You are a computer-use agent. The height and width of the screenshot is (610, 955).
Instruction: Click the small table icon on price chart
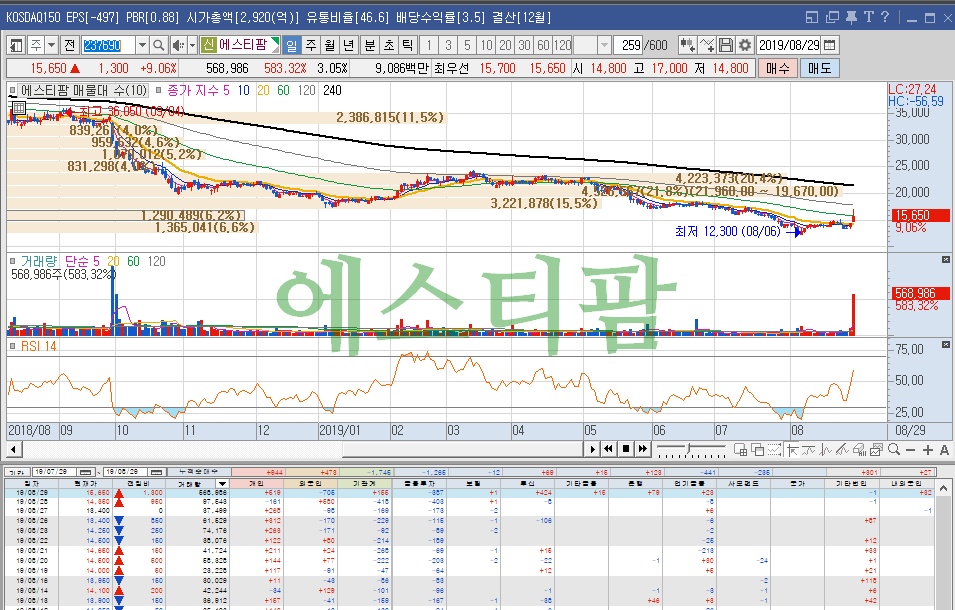pyautogui.click(x=18, y=108)
